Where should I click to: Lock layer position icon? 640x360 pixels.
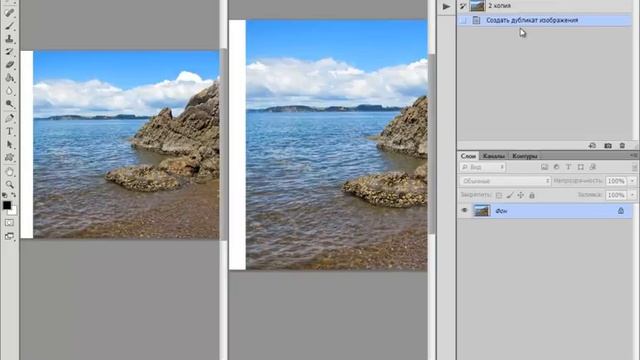click(521, 196)
